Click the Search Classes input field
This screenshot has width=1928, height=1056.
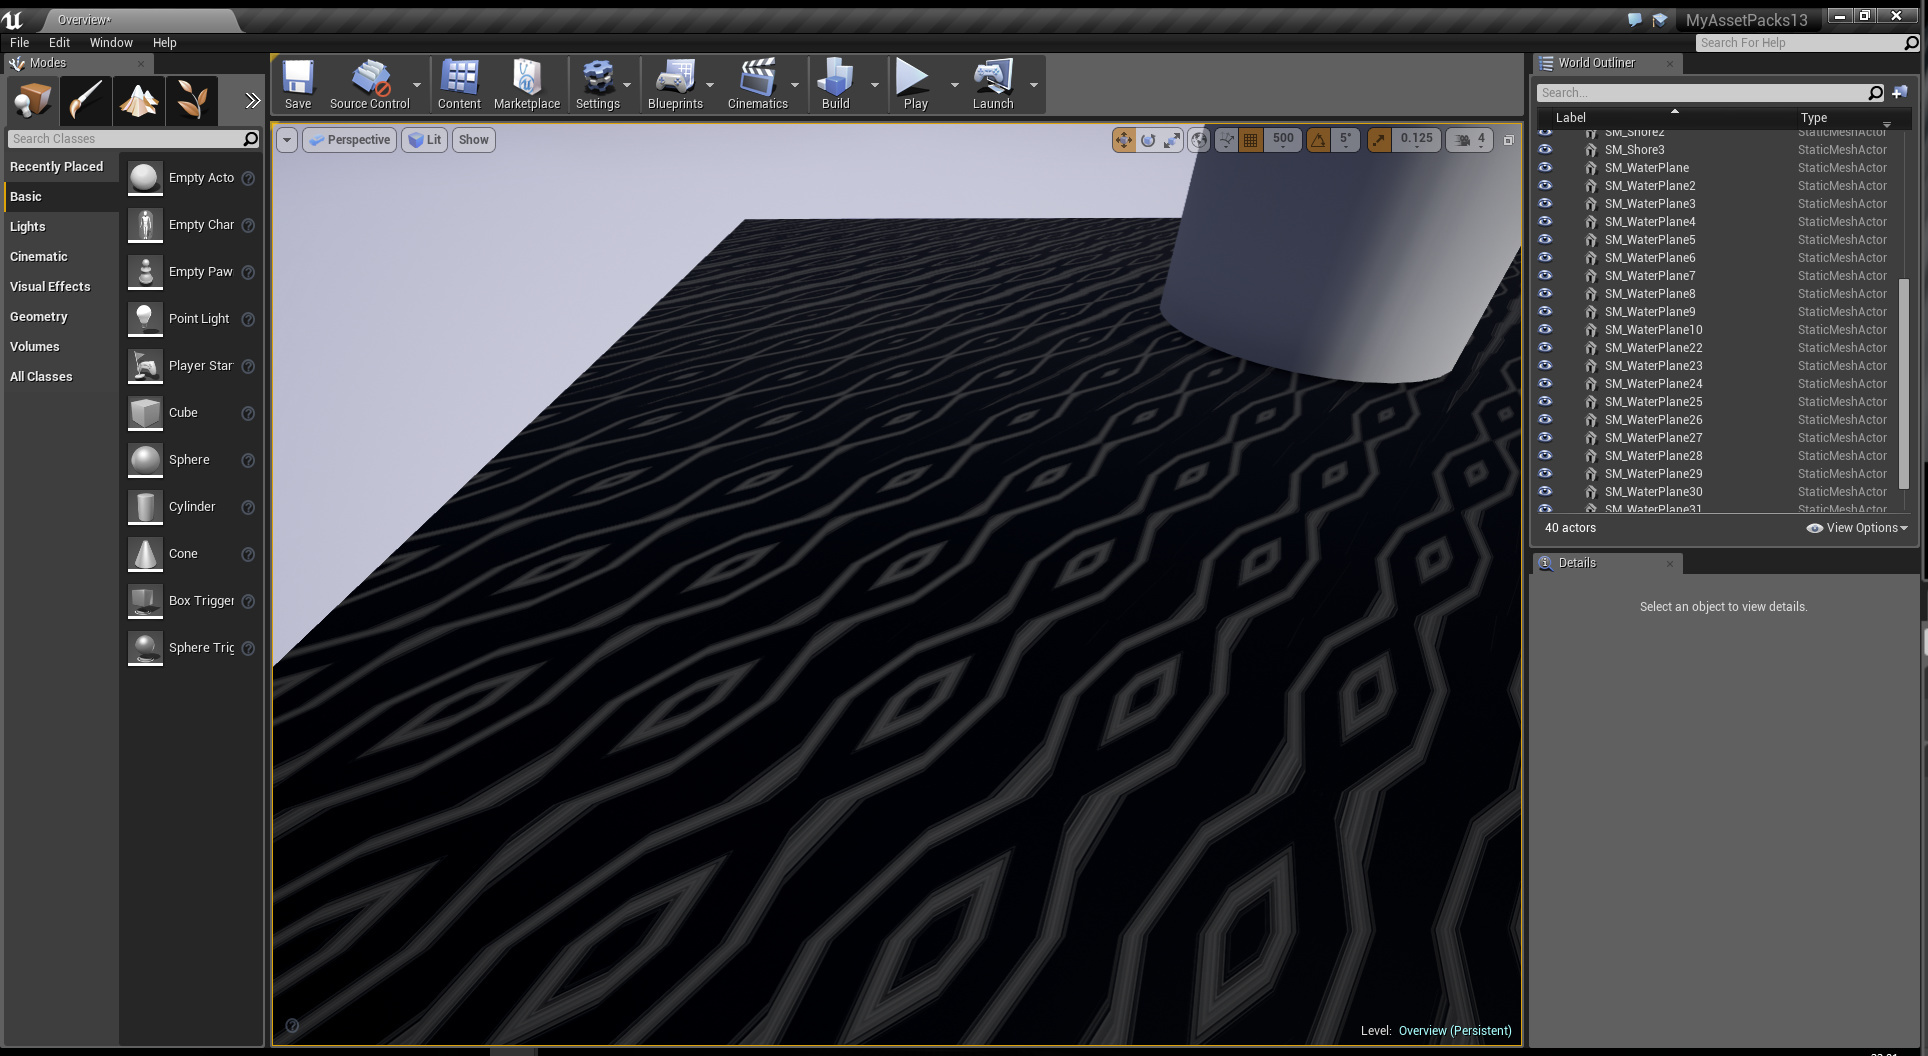[125, 139]
